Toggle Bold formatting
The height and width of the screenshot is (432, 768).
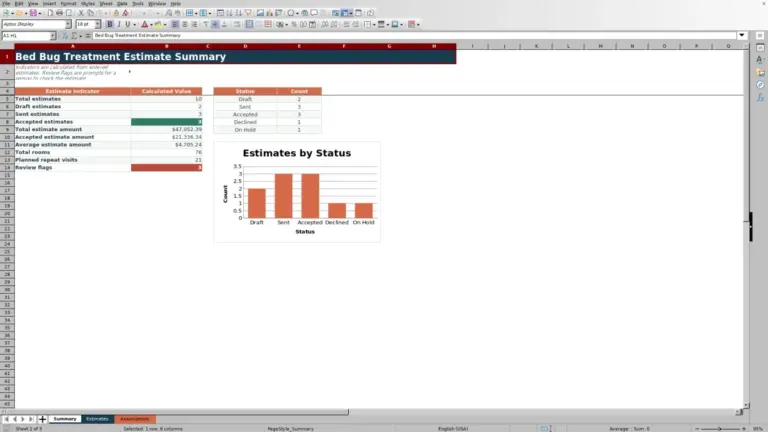point(109,24)
